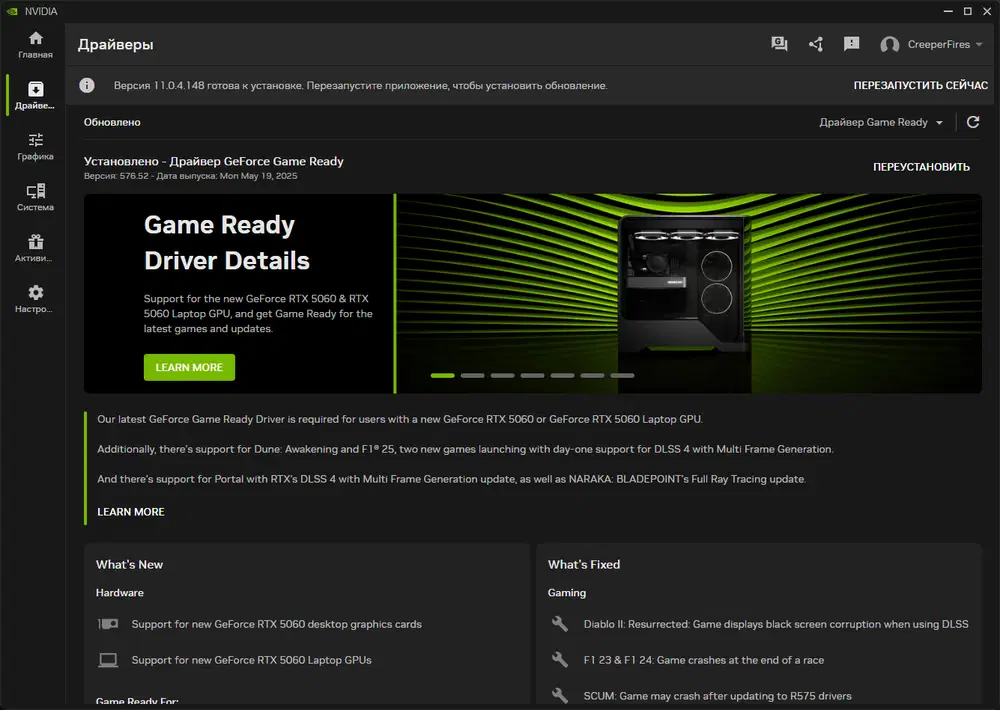The width and height of the screenshot is (1000, 710).
Task: Click wrench icon beside SCUM fix
Action: coord(560,695)
